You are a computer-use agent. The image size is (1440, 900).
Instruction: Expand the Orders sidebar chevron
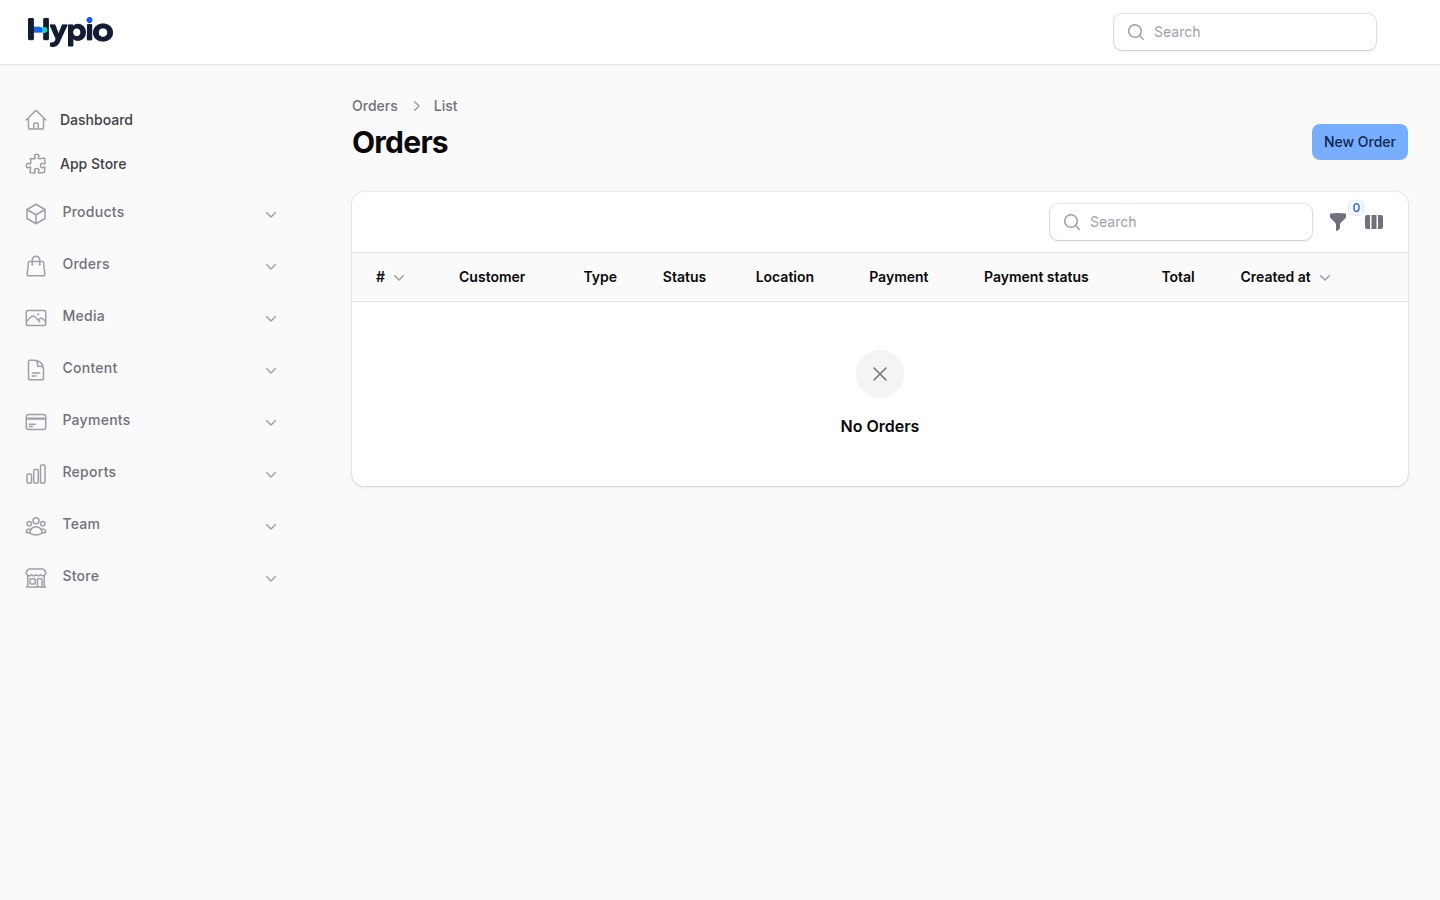(271, 266)
